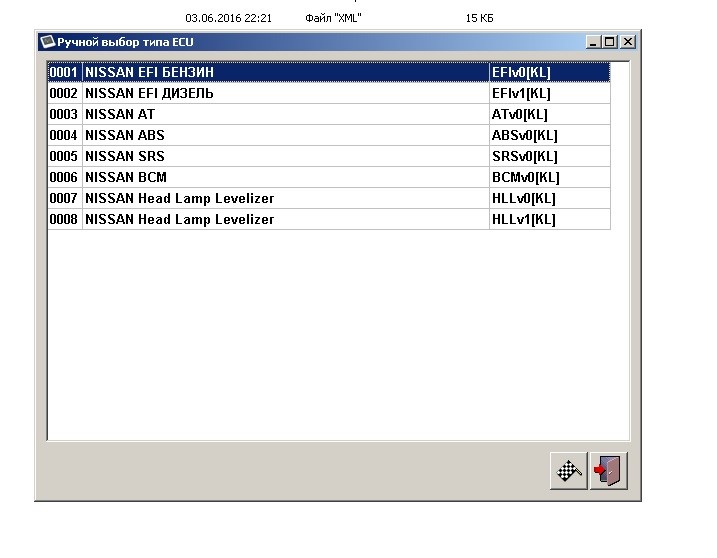
Task: Click number cell 0005
Action: (x=64, y=156)
